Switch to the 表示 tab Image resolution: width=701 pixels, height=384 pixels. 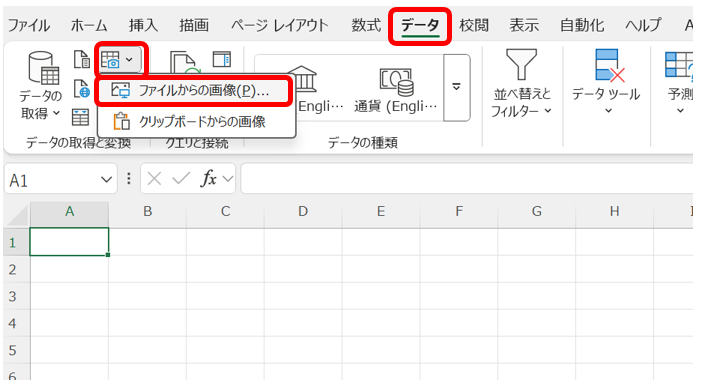tap(524, 25)
